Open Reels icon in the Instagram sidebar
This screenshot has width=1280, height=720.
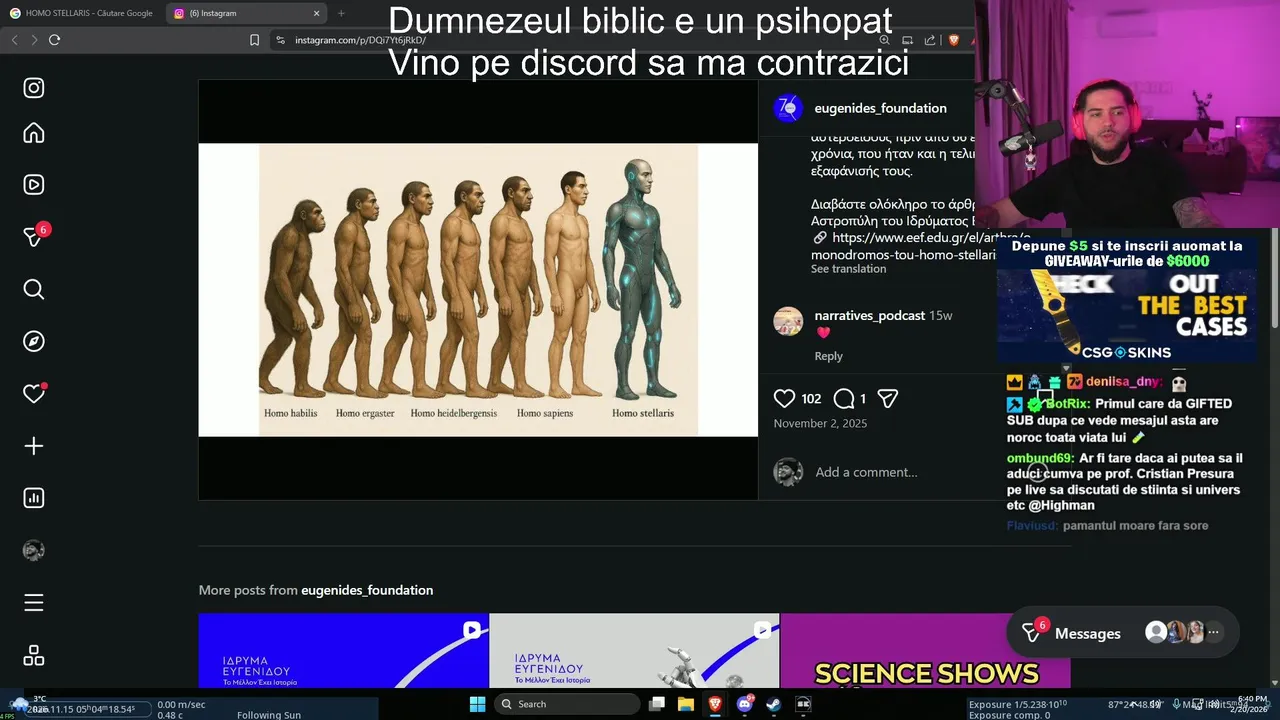pos(34,185)
